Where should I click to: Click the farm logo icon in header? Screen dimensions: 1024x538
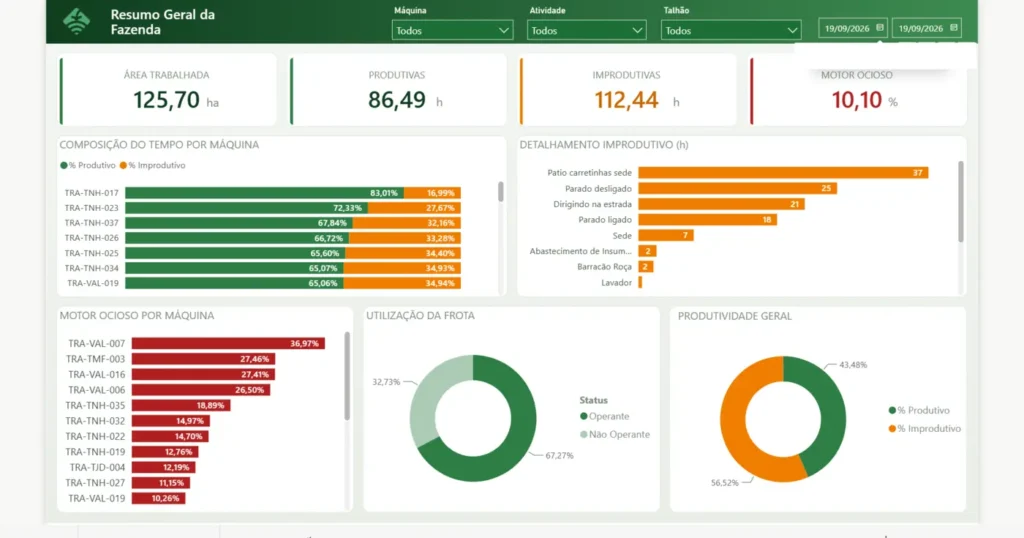tap(76, 22)
